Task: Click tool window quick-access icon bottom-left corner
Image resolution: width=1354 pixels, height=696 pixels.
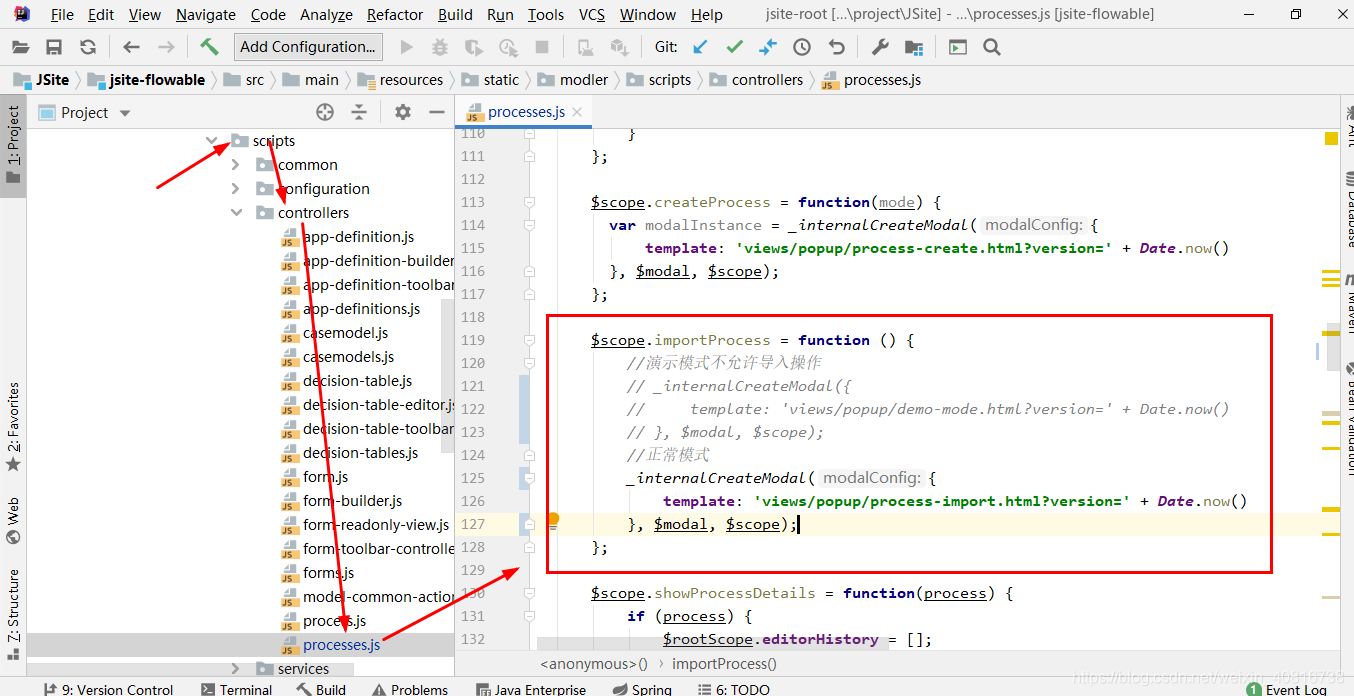Action: (x=12, y=654)
